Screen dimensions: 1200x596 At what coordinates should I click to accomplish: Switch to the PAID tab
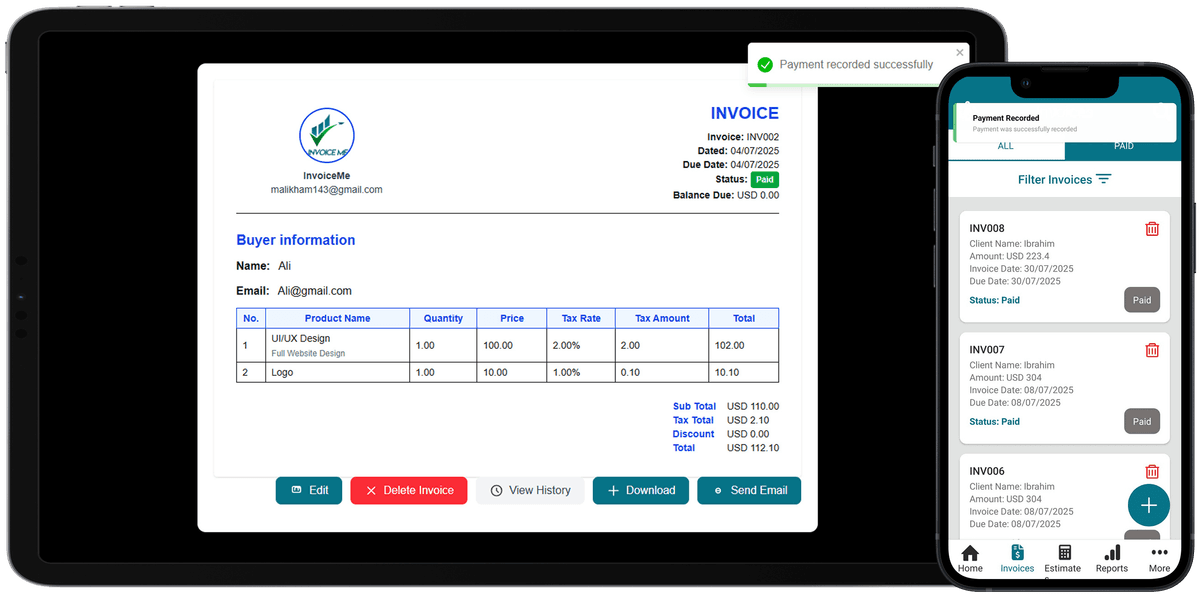click(x=1124, y=145)
